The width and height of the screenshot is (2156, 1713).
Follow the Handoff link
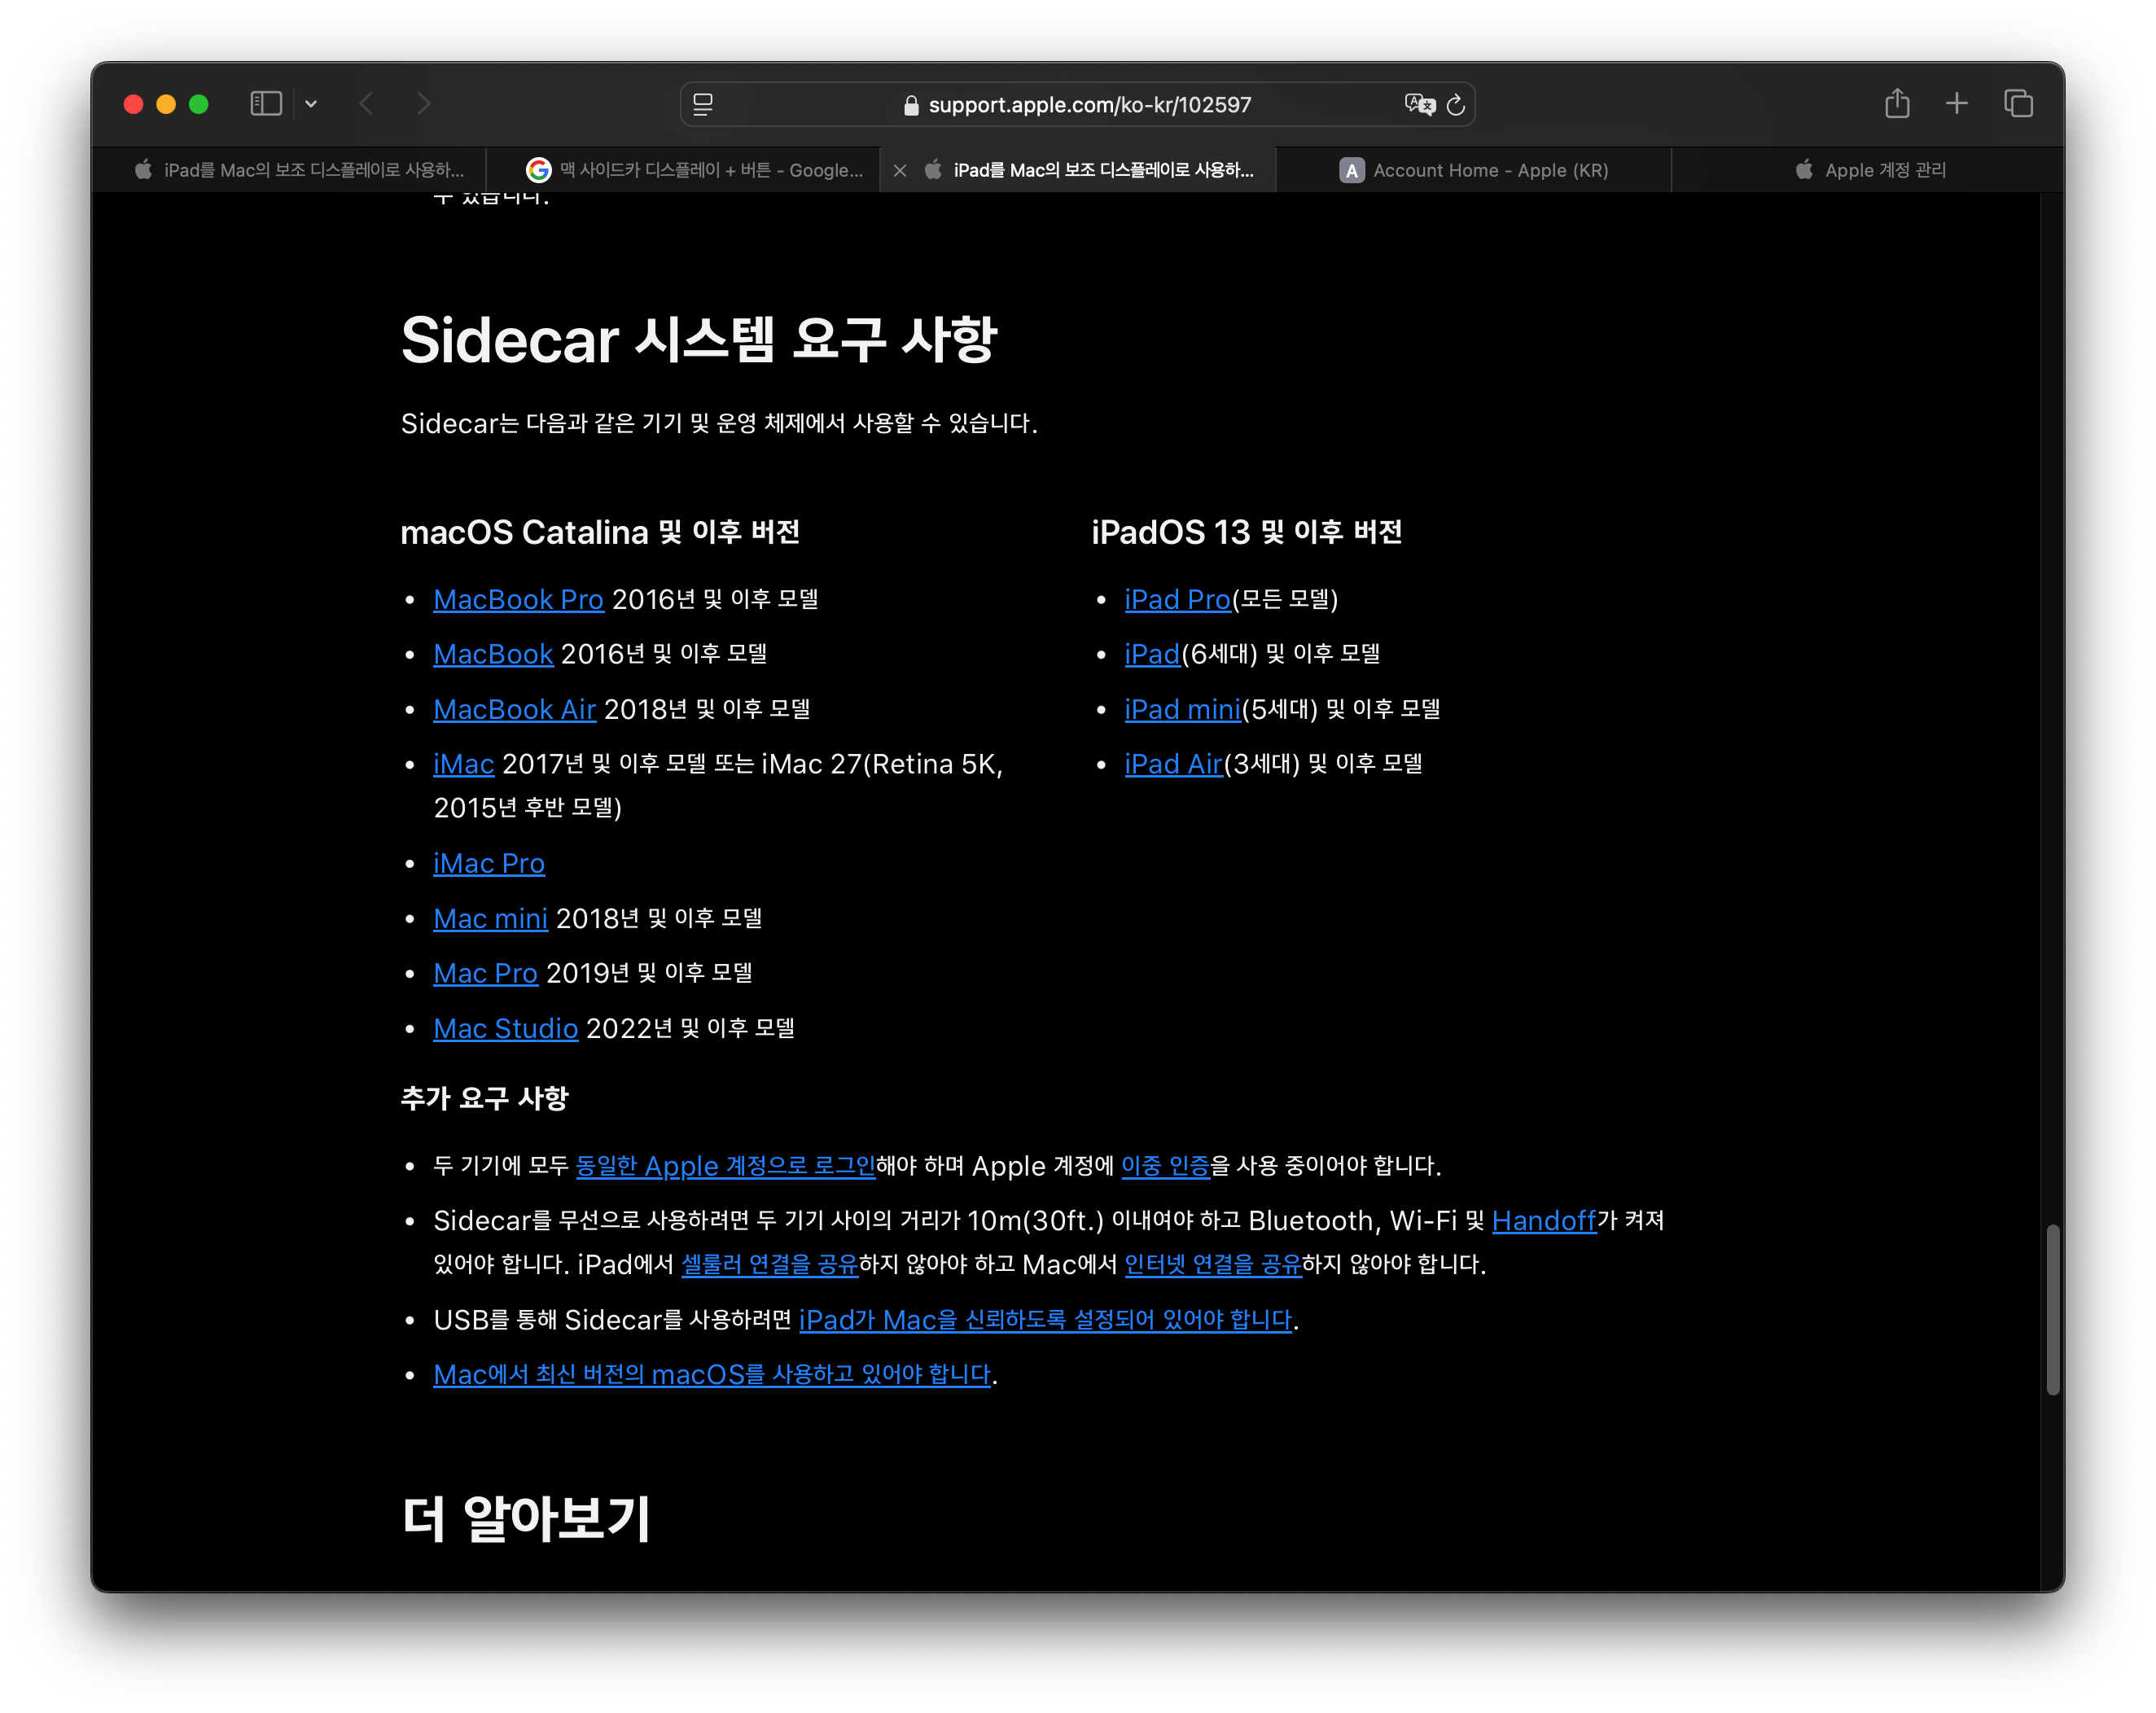click(x=1543, y=1221)
